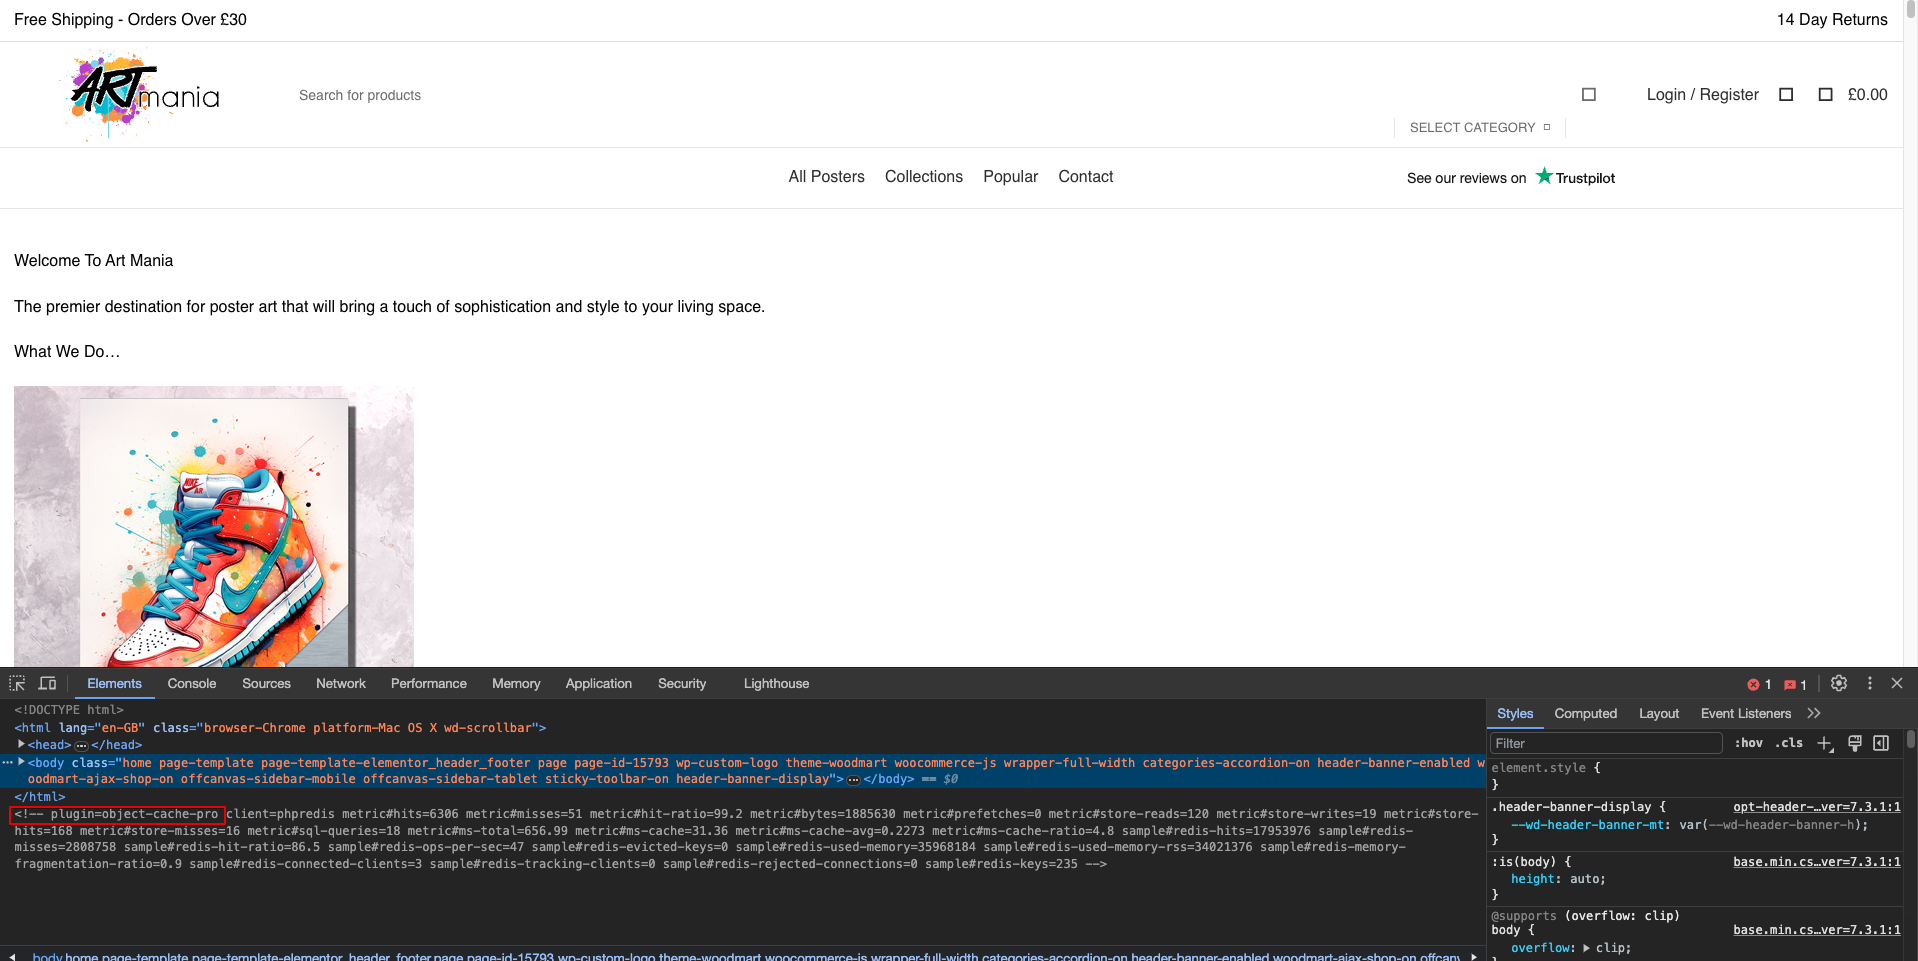This screenshot has height=961, width=1918.
Task: Open cart icon next to £0.00
Action: click(x=1825, y=95)
